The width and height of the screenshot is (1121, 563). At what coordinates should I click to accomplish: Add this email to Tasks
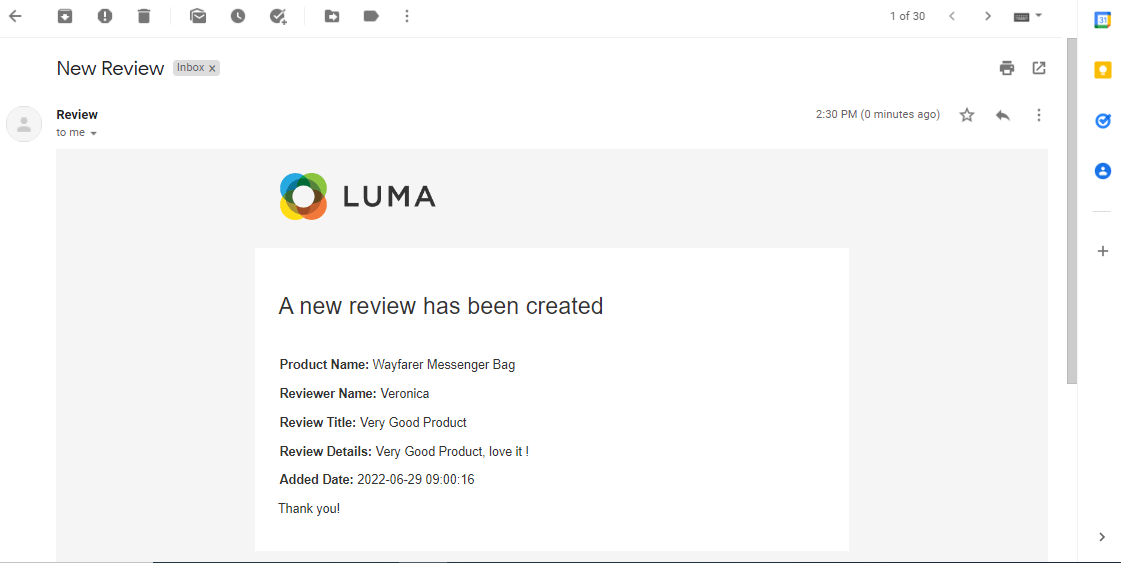pos(278,16)
